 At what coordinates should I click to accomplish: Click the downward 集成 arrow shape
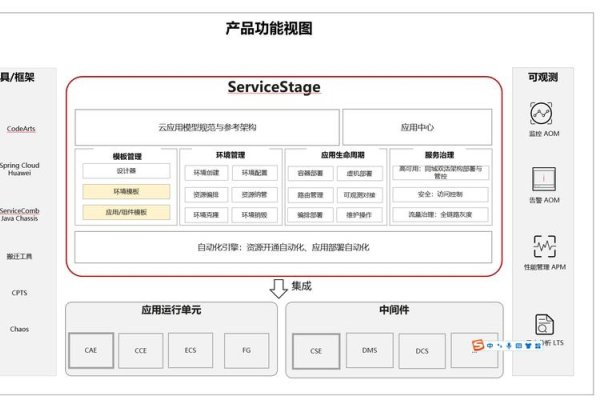[279, 288]
